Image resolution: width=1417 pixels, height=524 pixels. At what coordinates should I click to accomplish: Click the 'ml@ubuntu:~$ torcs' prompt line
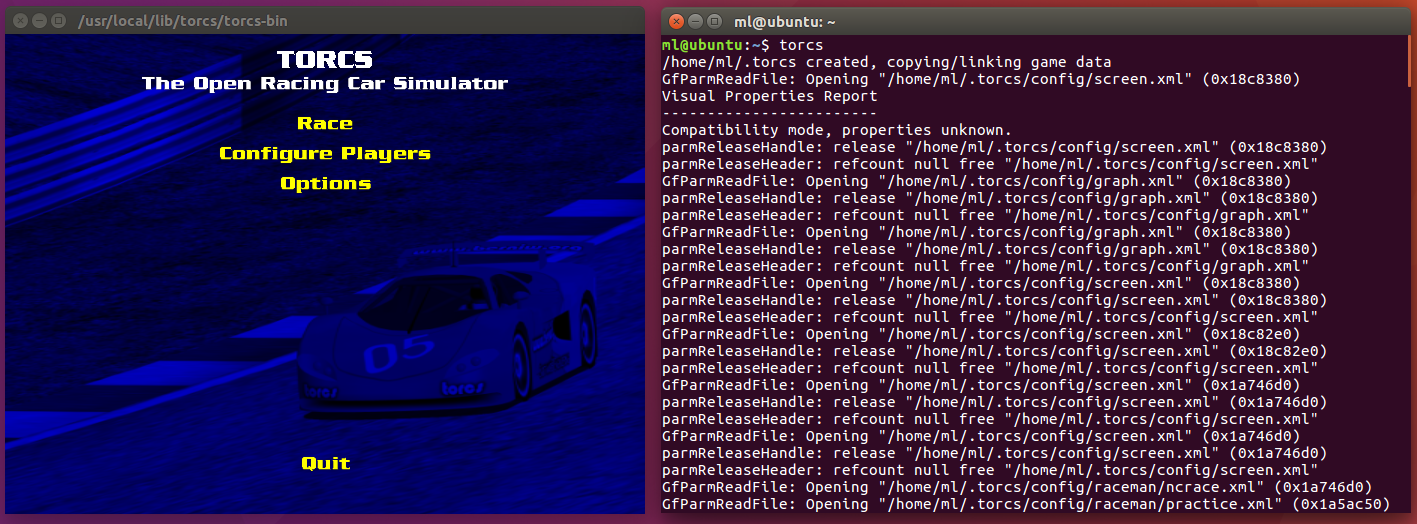pyautogui.click(x=743, y=45)
